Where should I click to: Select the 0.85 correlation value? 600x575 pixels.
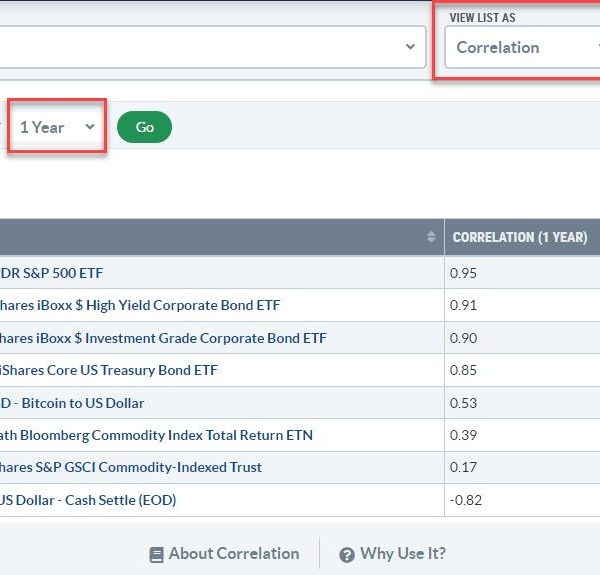[463, 370]
